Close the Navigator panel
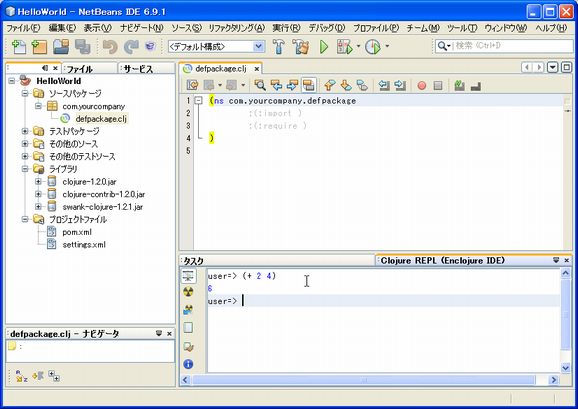 (169, 334)
